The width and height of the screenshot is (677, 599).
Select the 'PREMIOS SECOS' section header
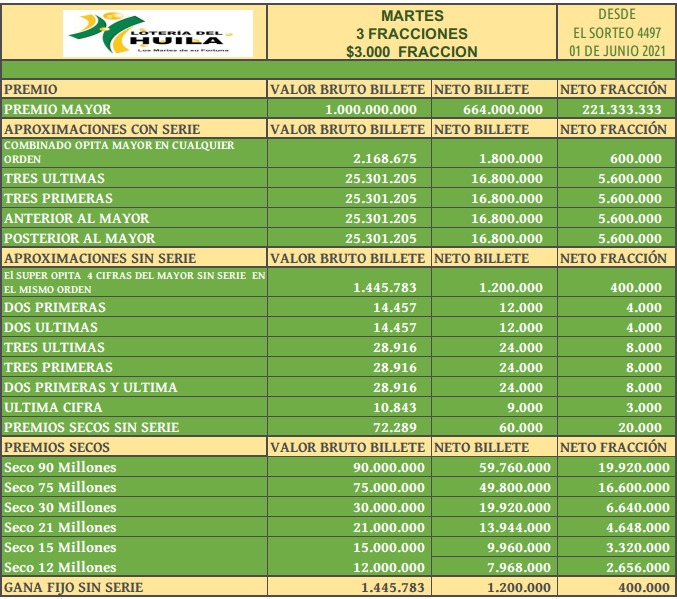tap(57, 447)
